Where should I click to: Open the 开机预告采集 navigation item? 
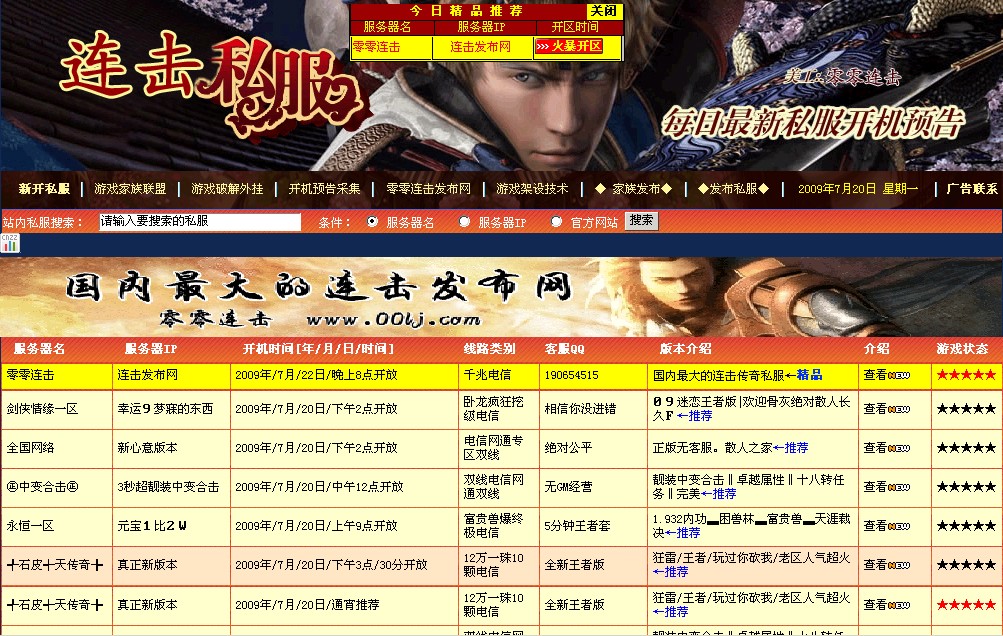pyautogui.click(x=324, y=189)
